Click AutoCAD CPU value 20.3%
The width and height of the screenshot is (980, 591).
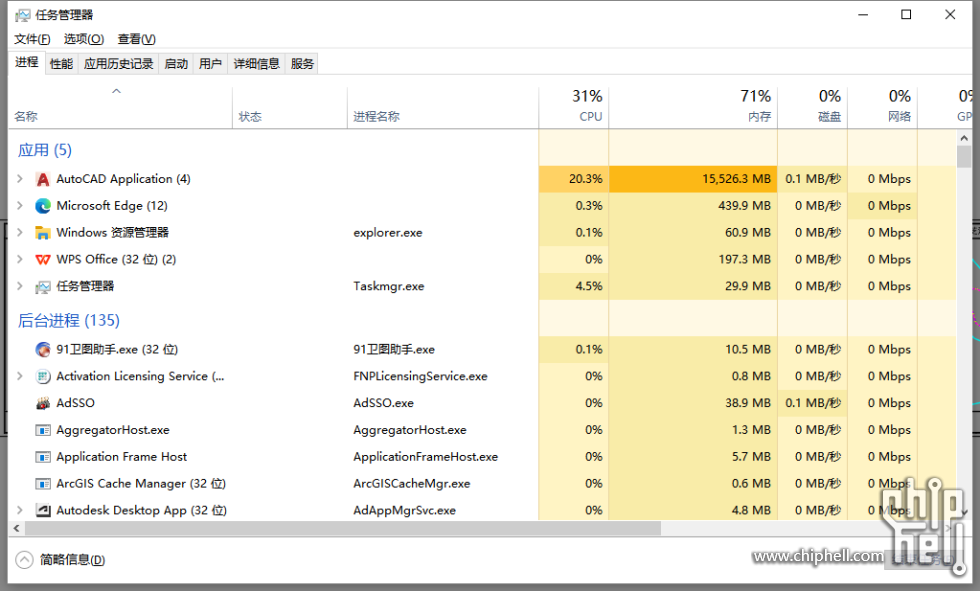point(586,179)
